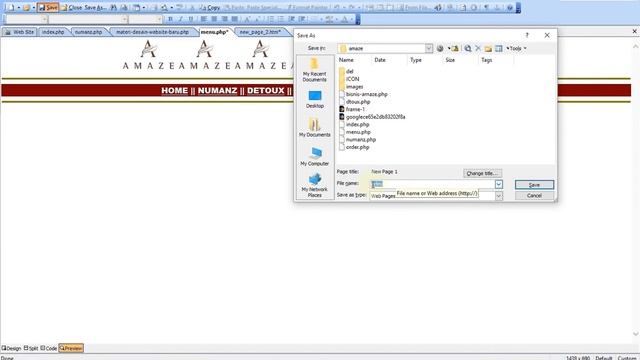Toggle Italic formatting
This screenshot has width=640, height=360.
[180, 19]
